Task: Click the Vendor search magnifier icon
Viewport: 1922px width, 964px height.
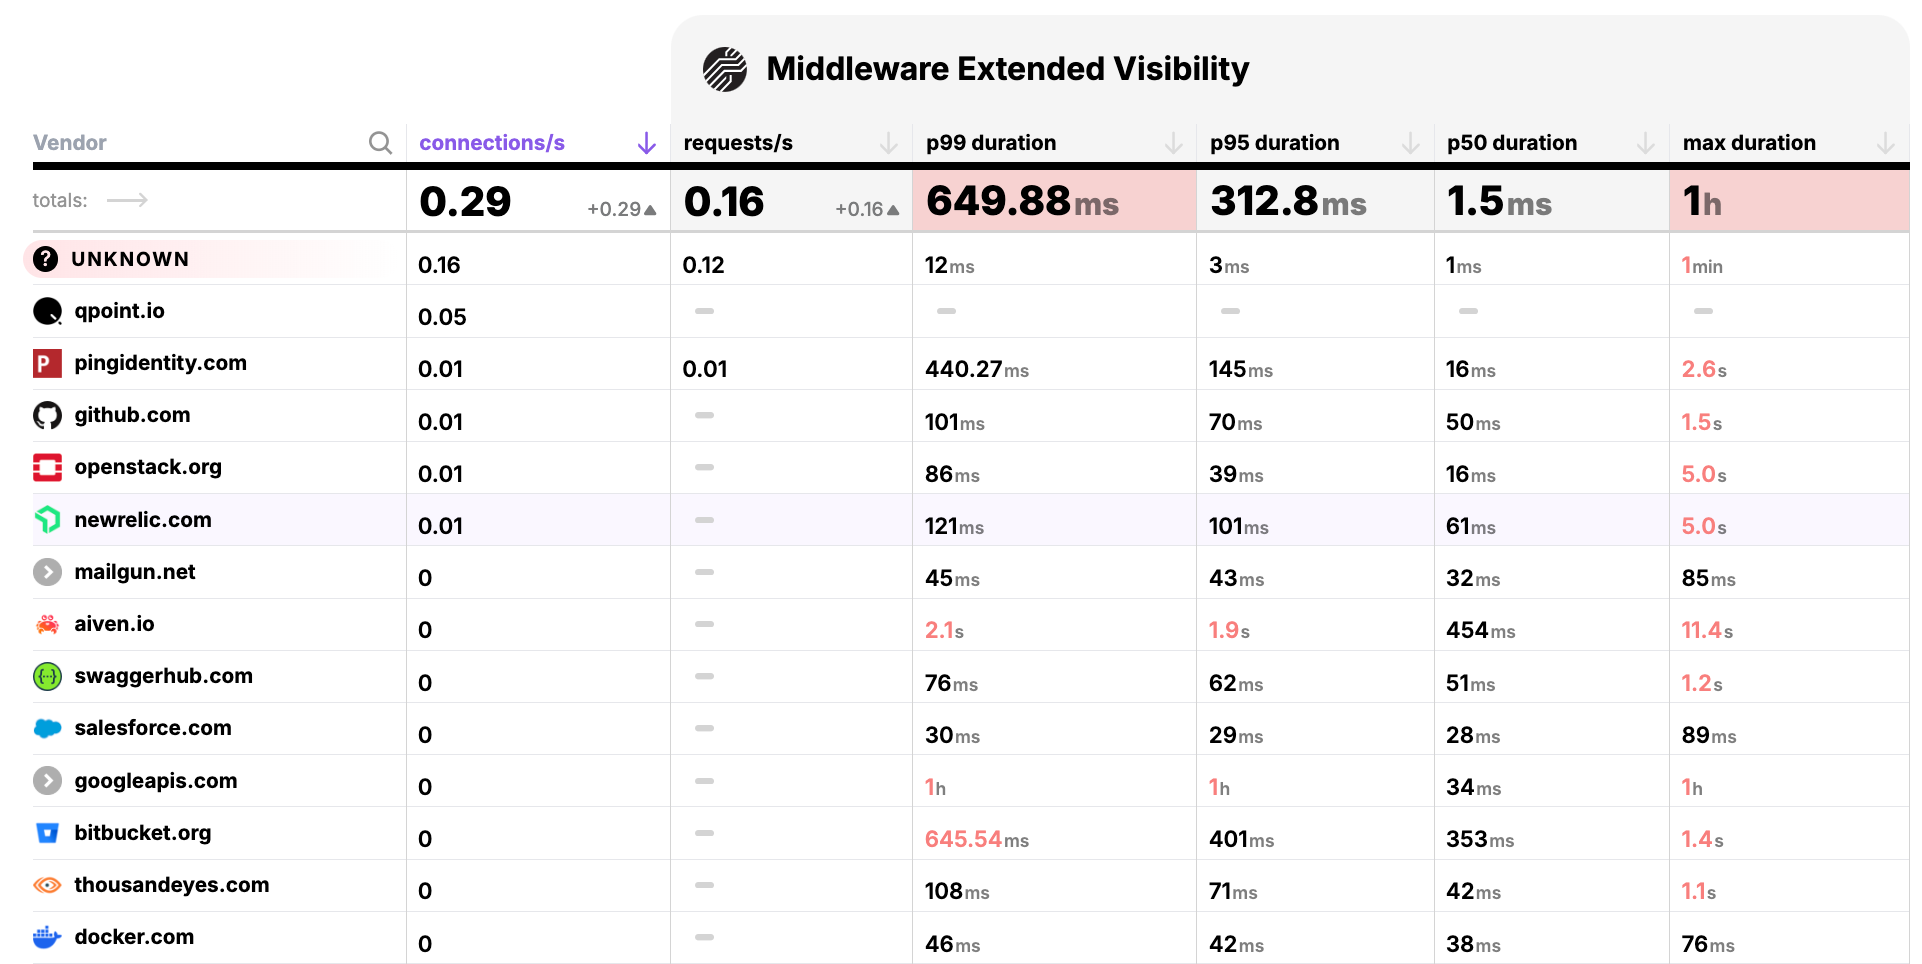Action: 380,143
